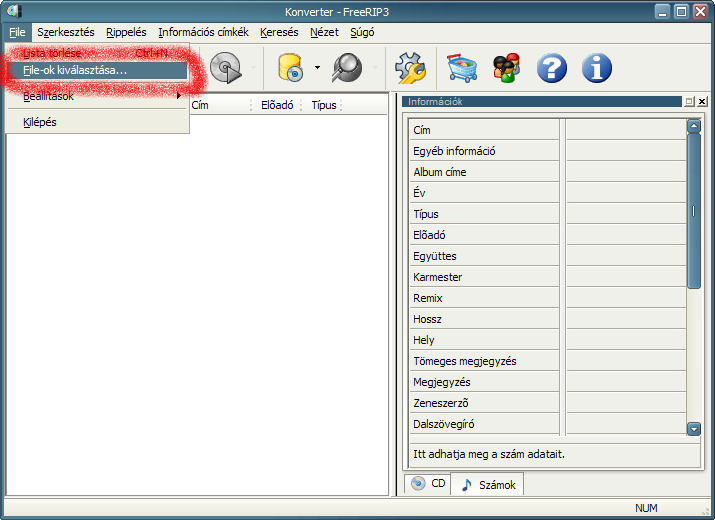
Task: Open the search icon's dropdown arrow
Action: click(375, 68)
